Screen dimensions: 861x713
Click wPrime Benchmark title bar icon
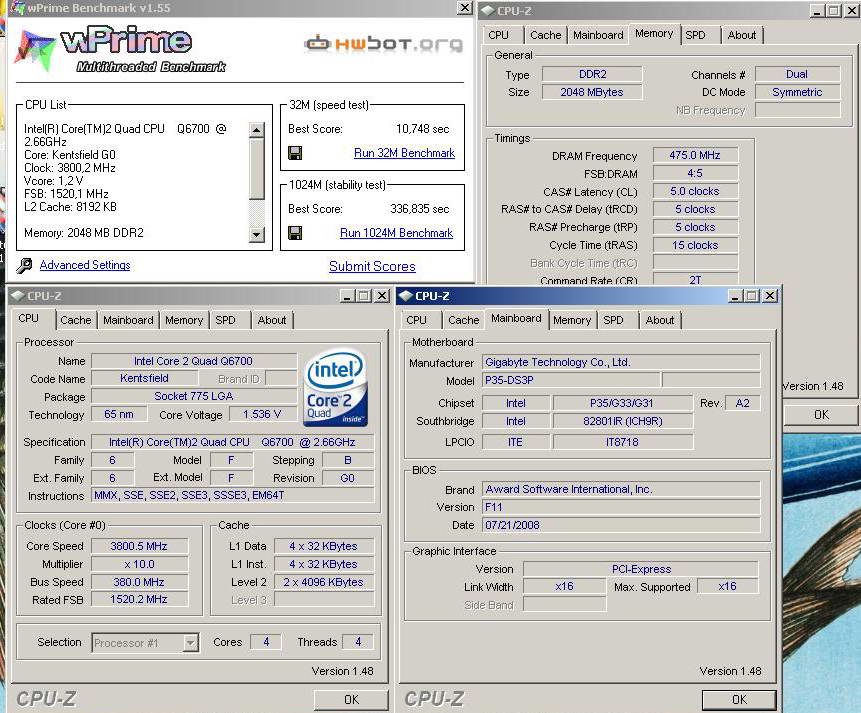[18, 8]
